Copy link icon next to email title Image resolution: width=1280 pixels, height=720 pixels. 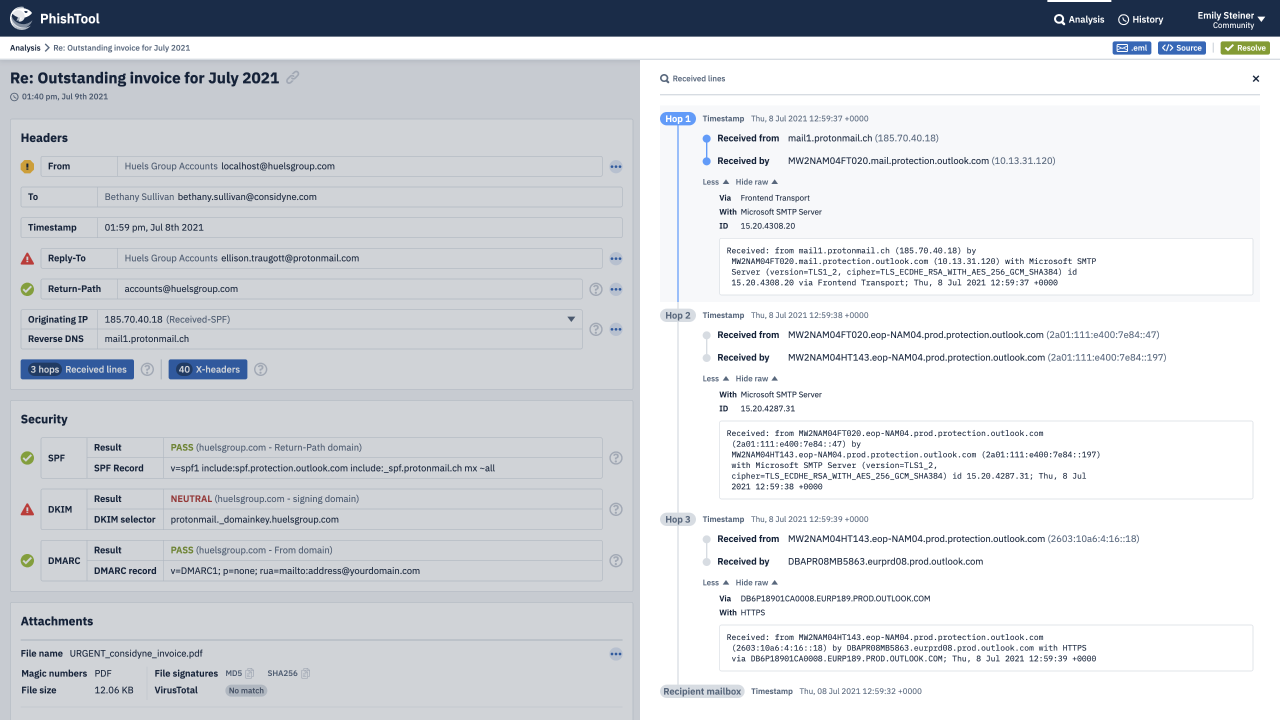click(292, 77)
